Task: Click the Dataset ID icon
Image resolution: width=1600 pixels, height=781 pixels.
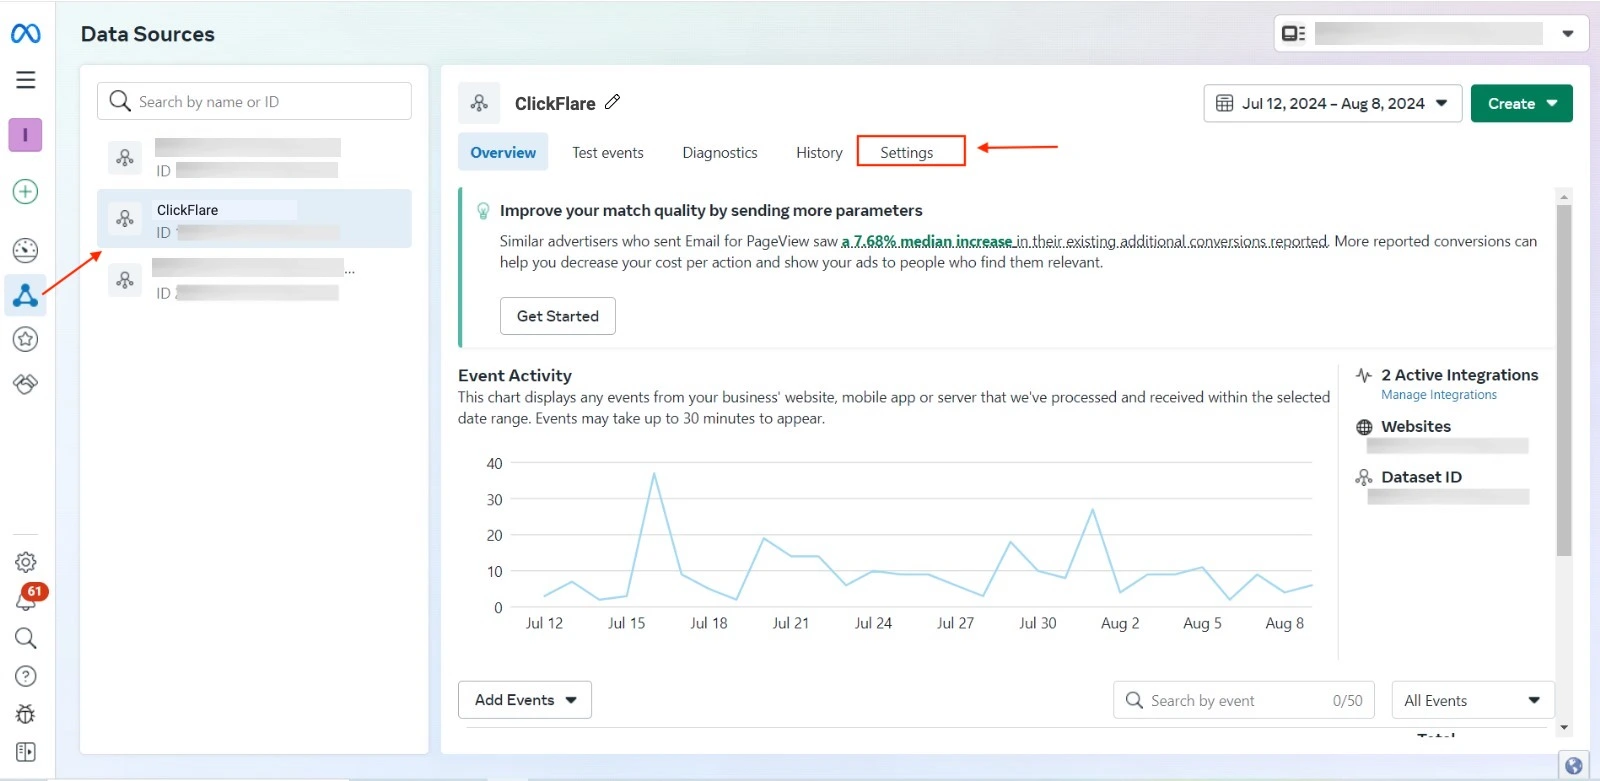Action: point(1364,478)
